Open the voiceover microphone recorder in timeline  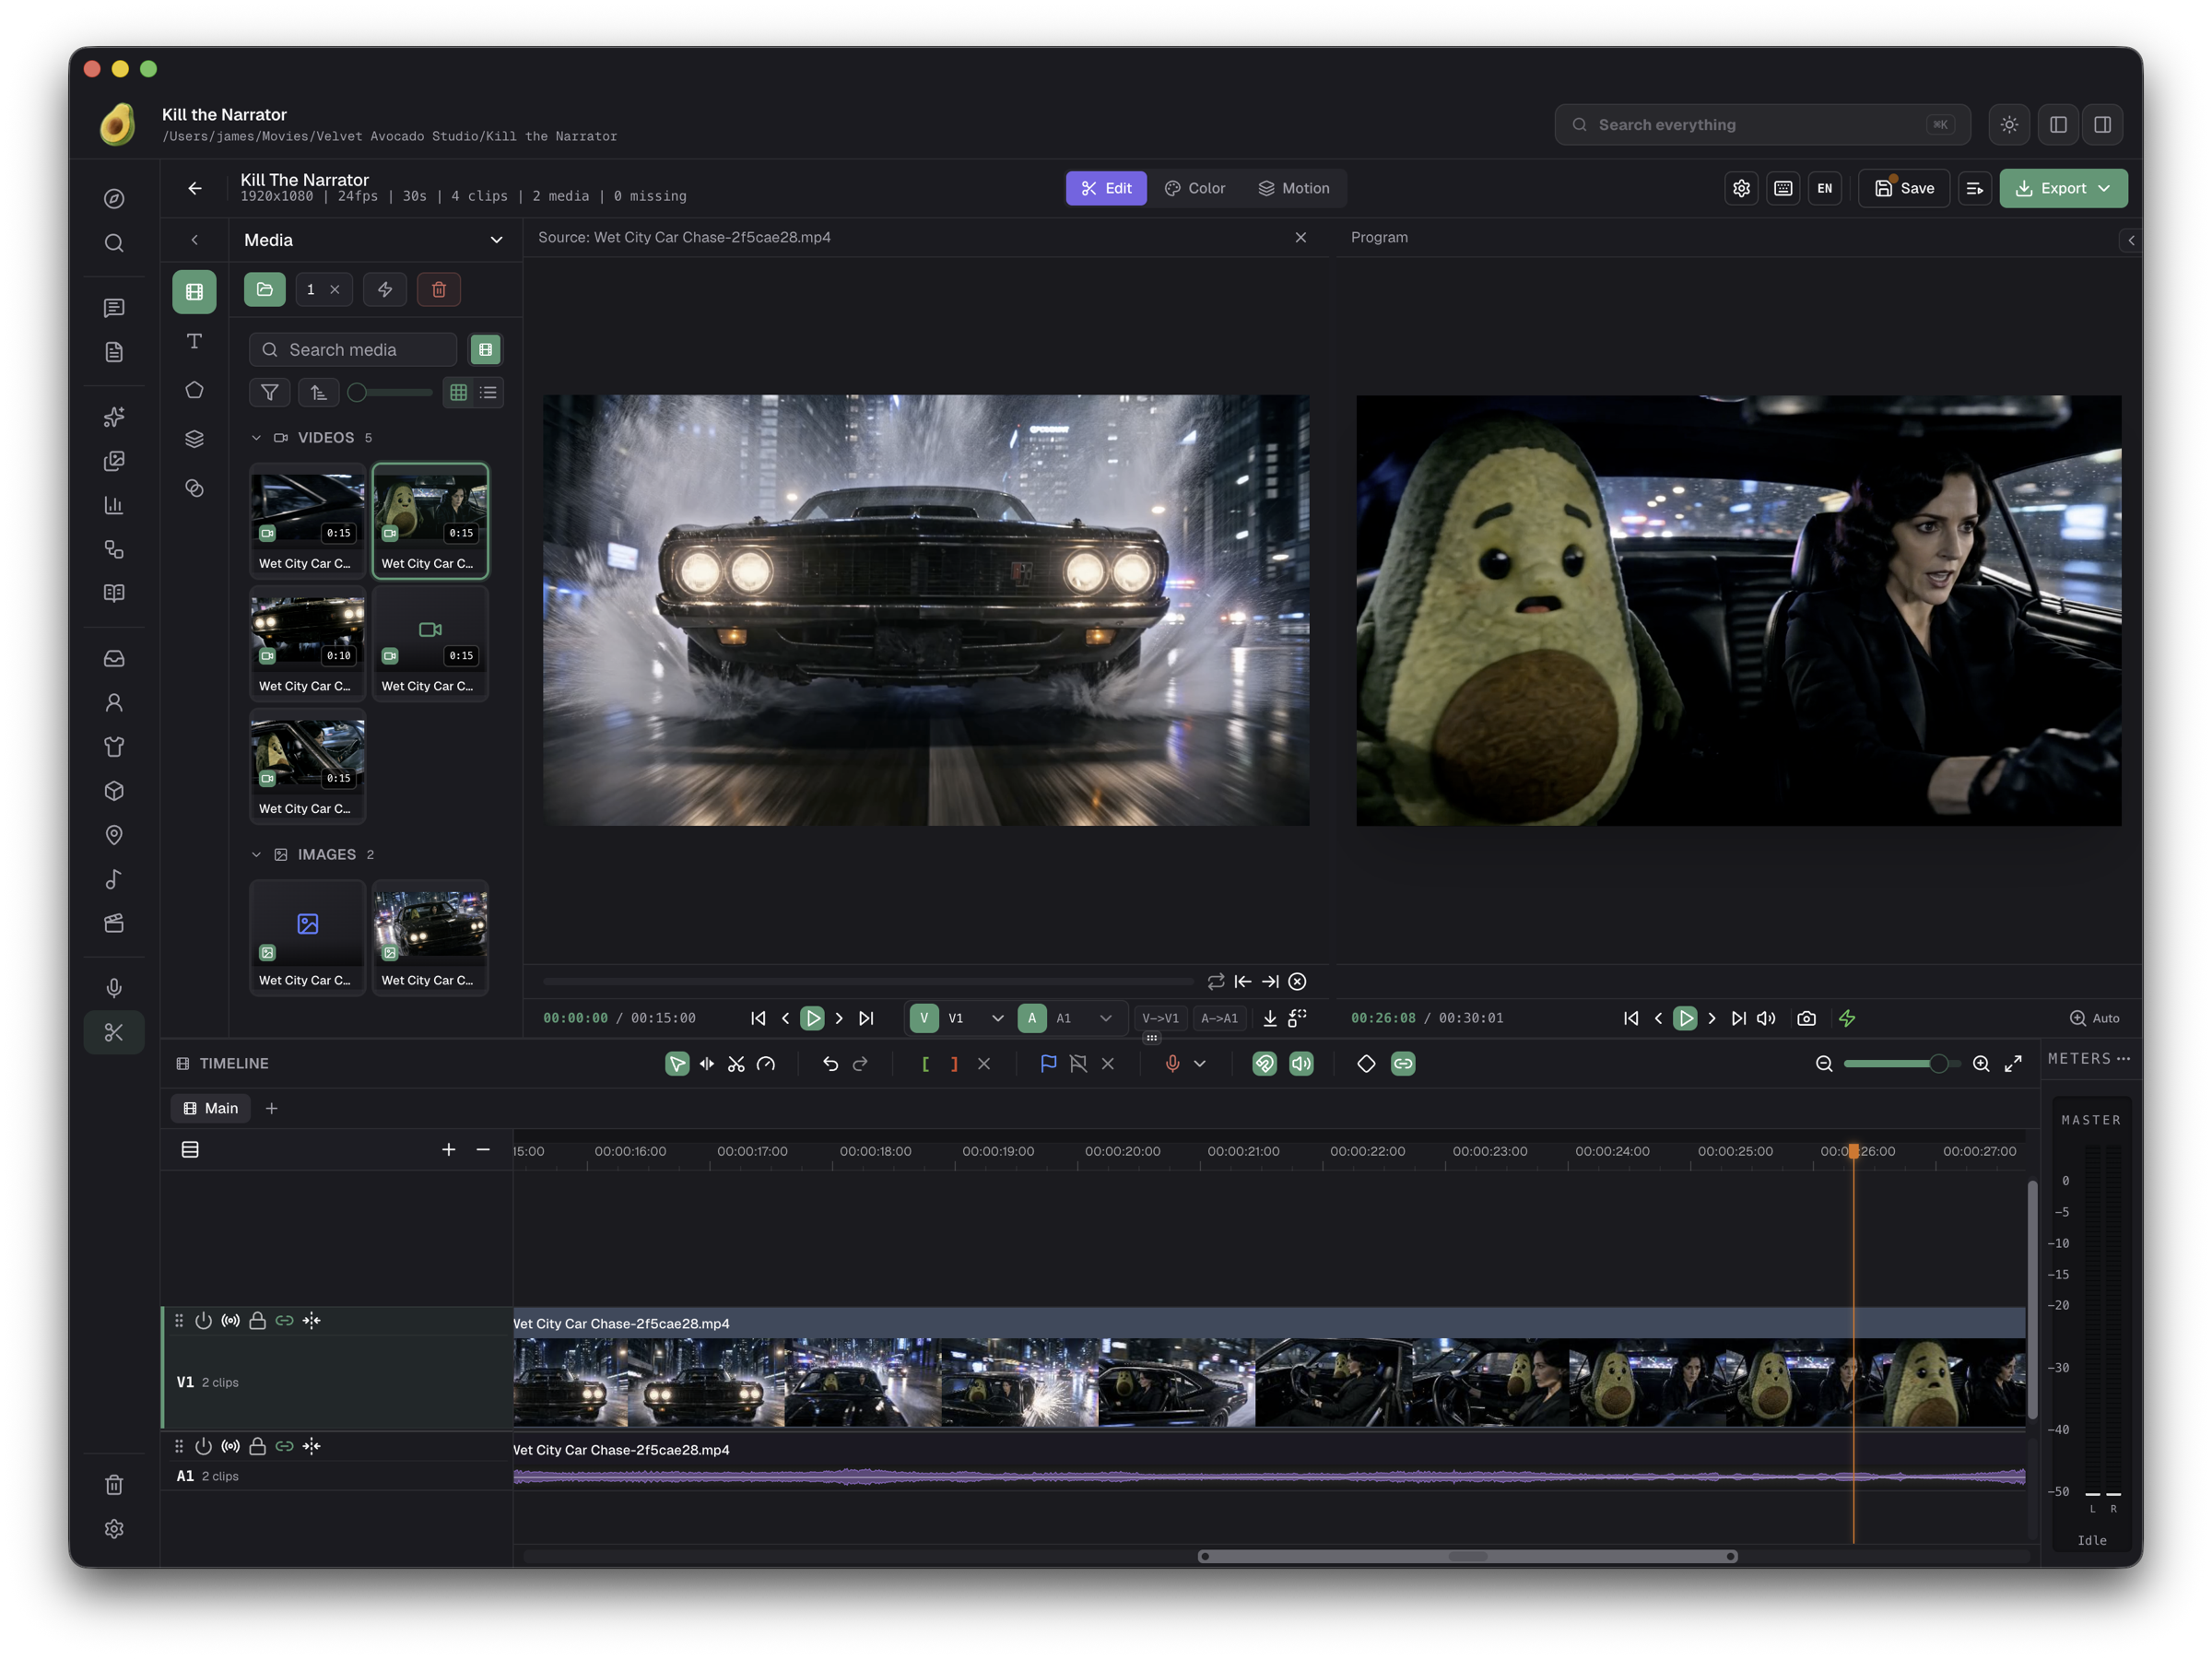pos(1172,1064)
